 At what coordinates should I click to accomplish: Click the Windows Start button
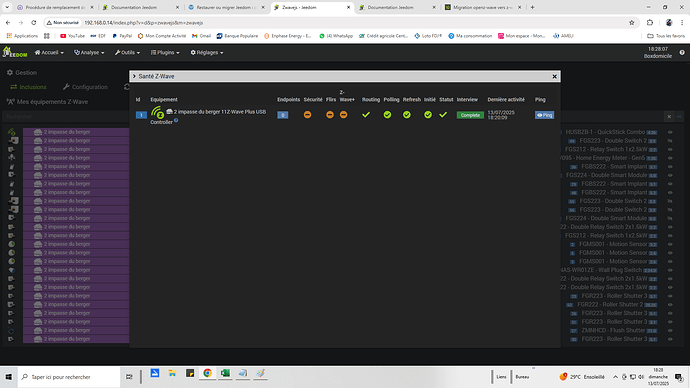tap(8, 377)
